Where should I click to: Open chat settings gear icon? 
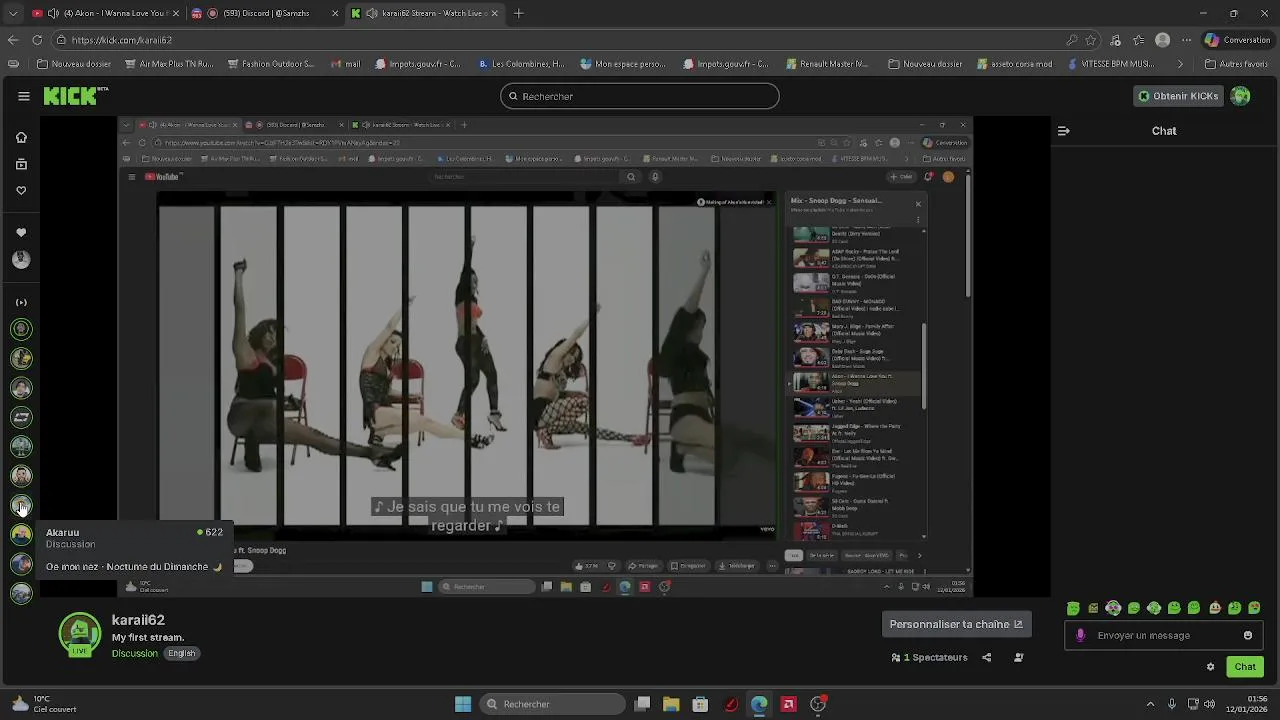(x=1210, y=667)
